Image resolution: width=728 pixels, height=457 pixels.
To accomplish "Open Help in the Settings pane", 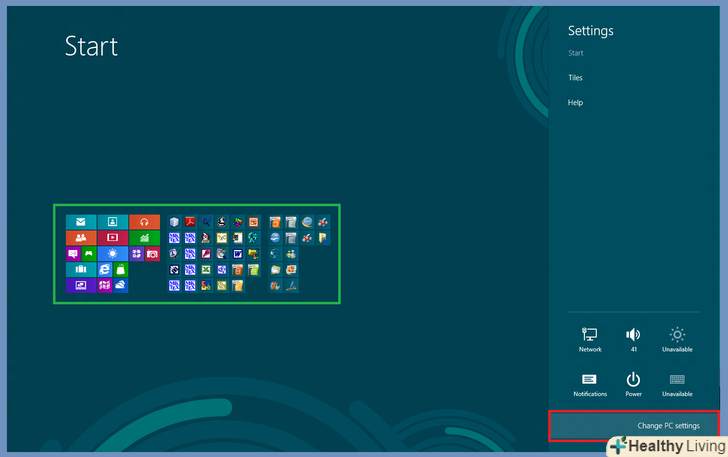I will (x=575, y=103).
